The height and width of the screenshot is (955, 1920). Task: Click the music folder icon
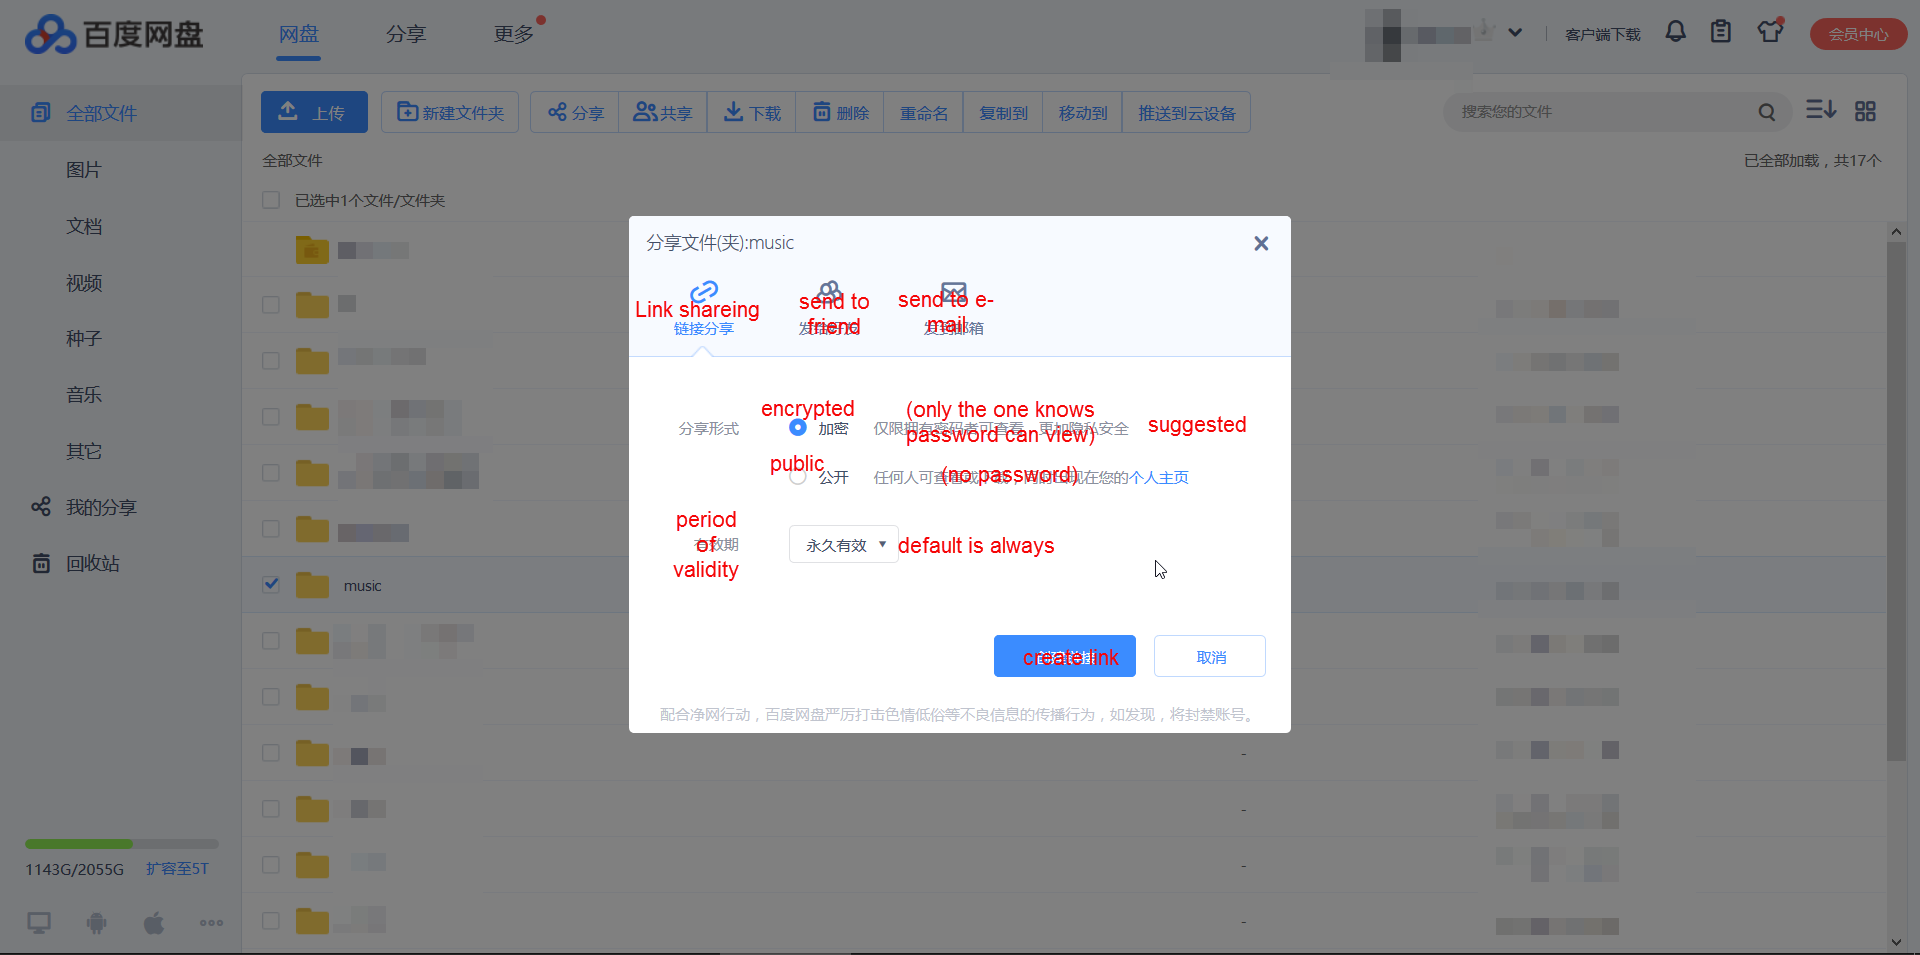(x=312, y=586)
